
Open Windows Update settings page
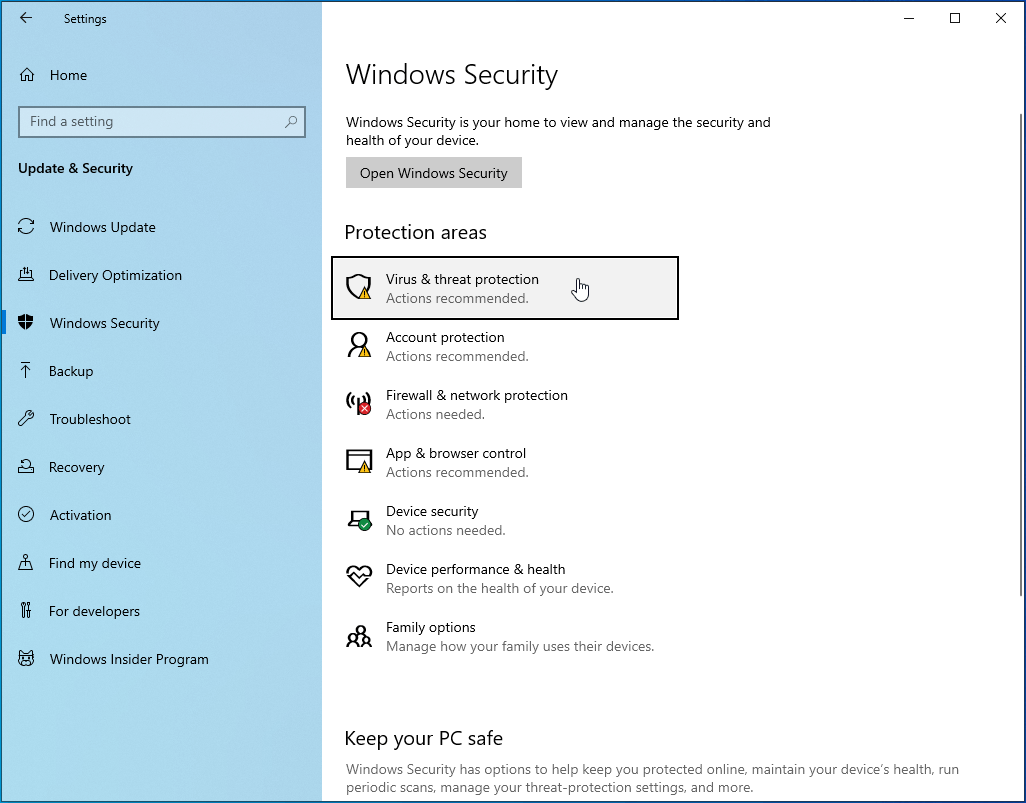click(x=102, y=227)
